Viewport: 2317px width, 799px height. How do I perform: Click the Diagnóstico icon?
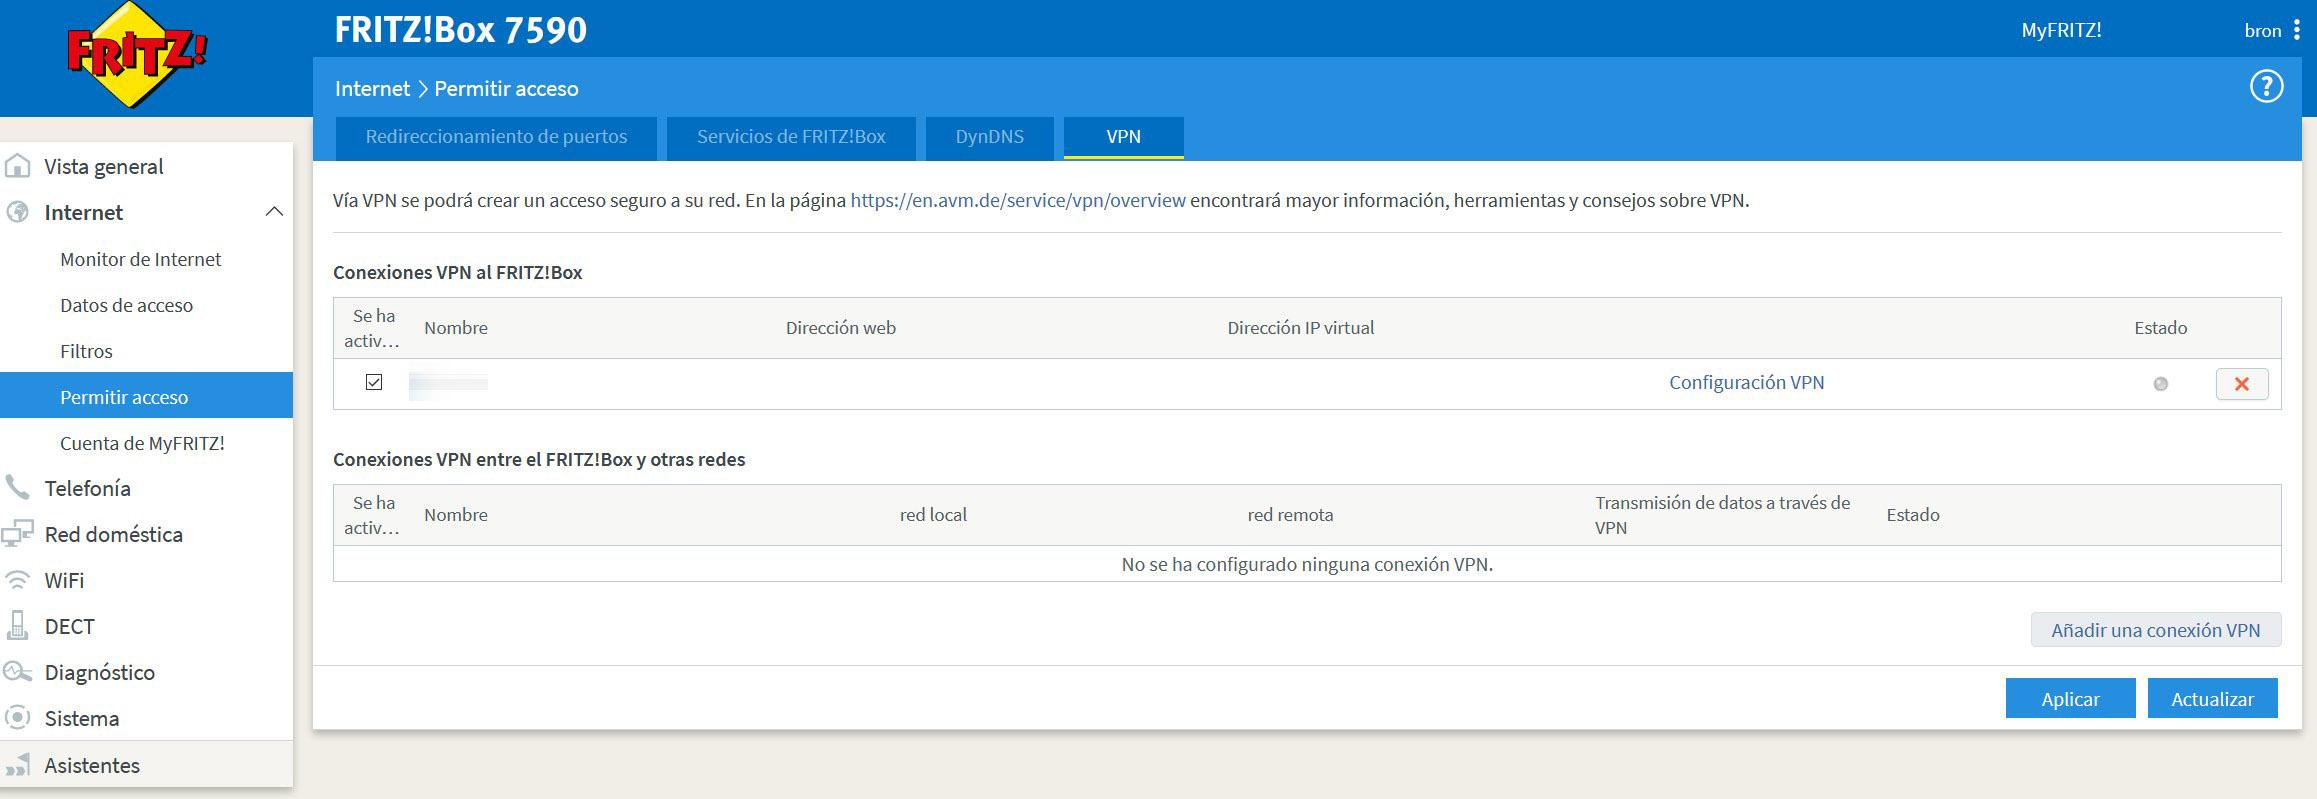(18, 672)
